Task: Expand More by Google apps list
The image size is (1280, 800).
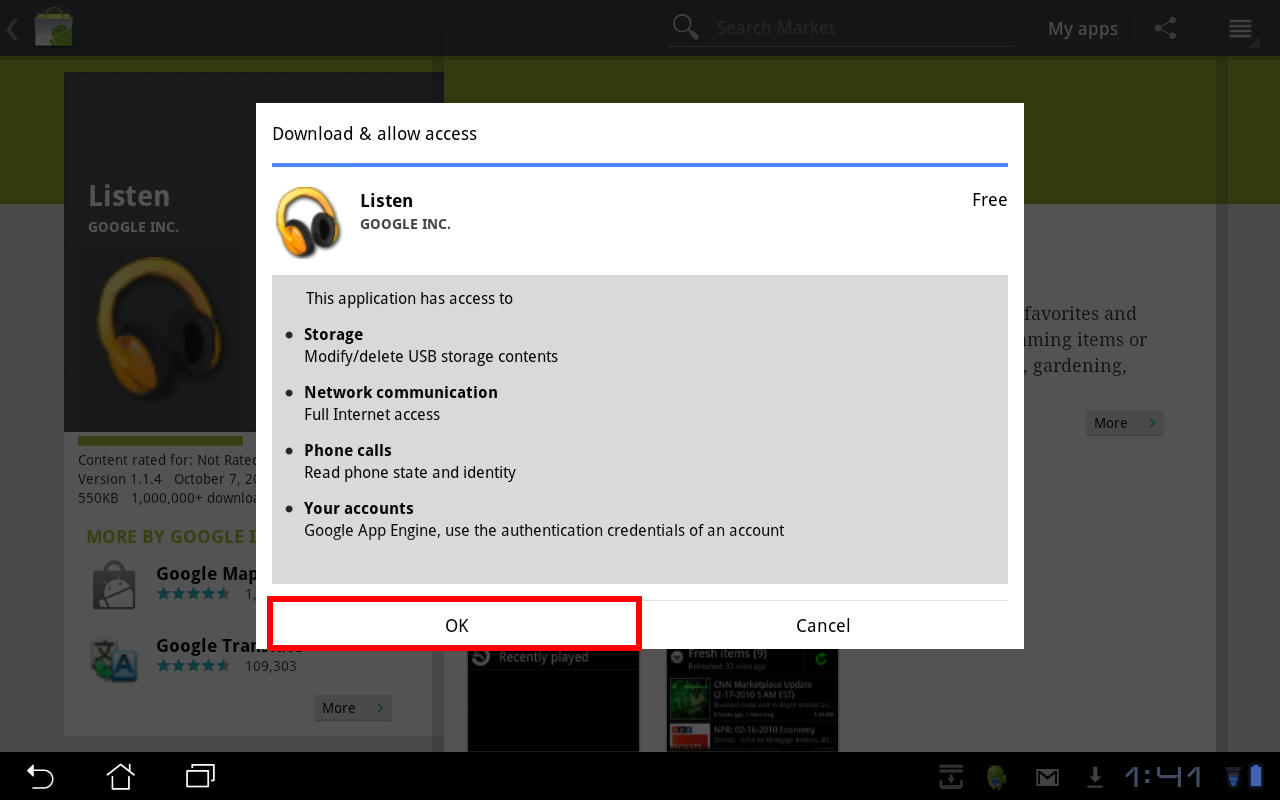Action: pos(352,708)
